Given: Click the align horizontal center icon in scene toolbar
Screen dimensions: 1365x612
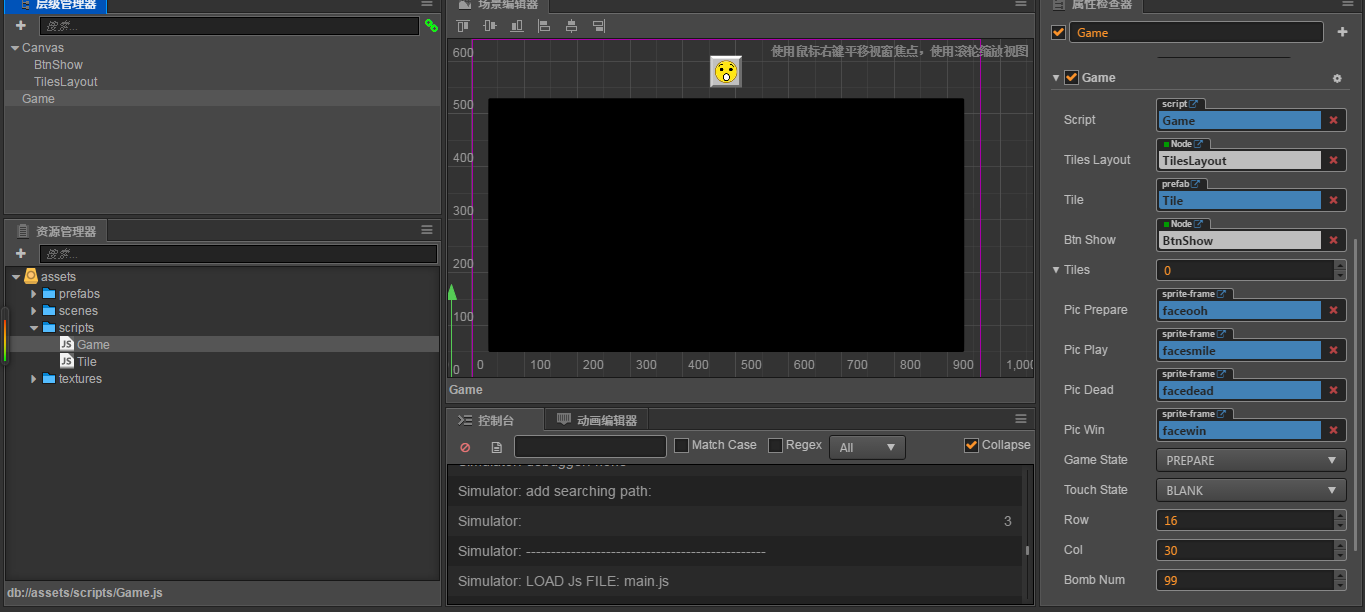Looking at the screenshot, I should pos(571,26).
